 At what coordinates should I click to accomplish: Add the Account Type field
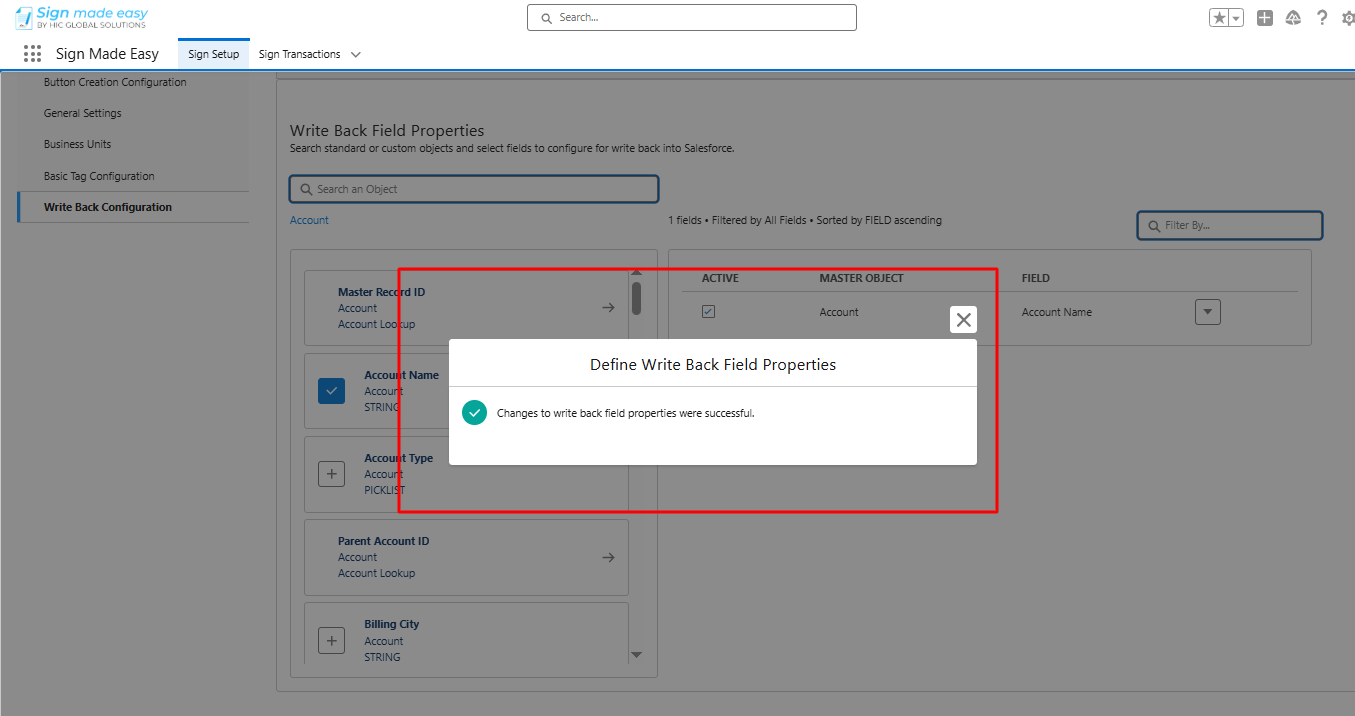332,474
